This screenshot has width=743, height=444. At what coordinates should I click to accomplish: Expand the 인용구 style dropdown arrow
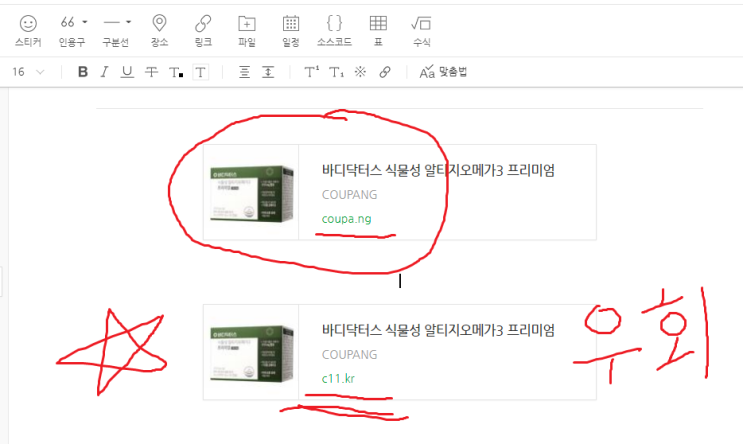click(x=85, y=22)
